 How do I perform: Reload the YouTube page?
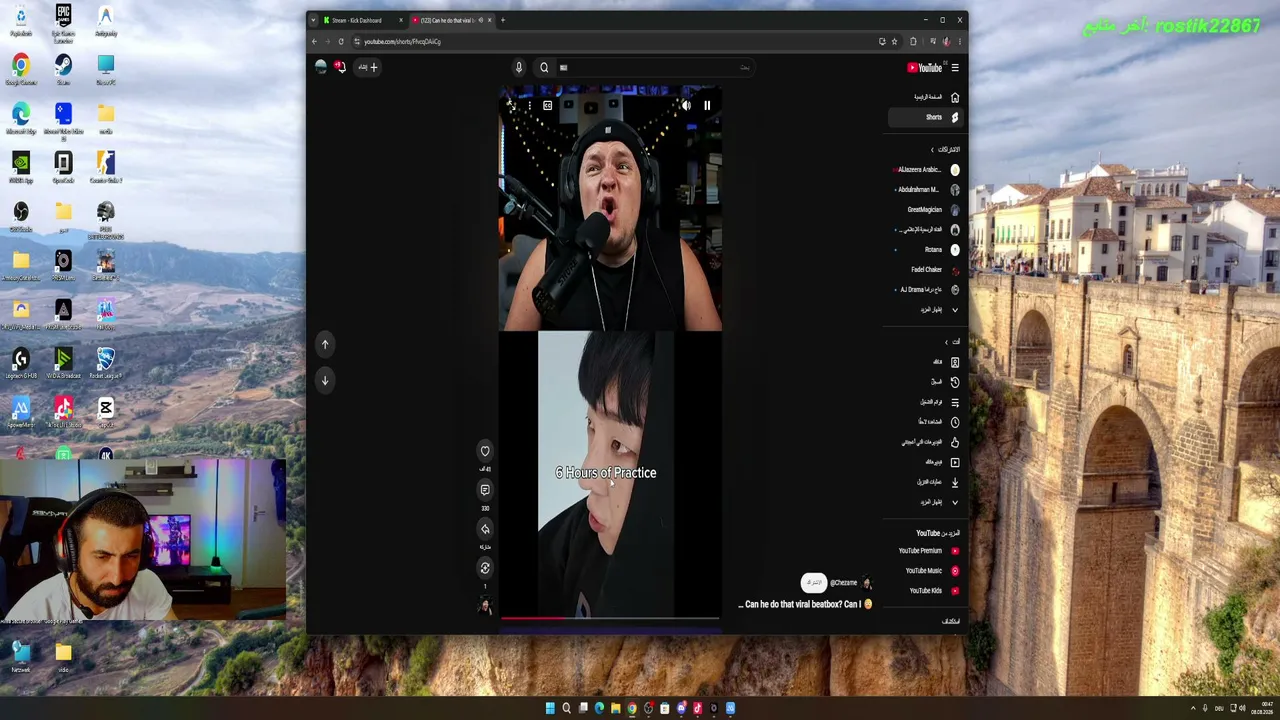(x=341, y=42)
